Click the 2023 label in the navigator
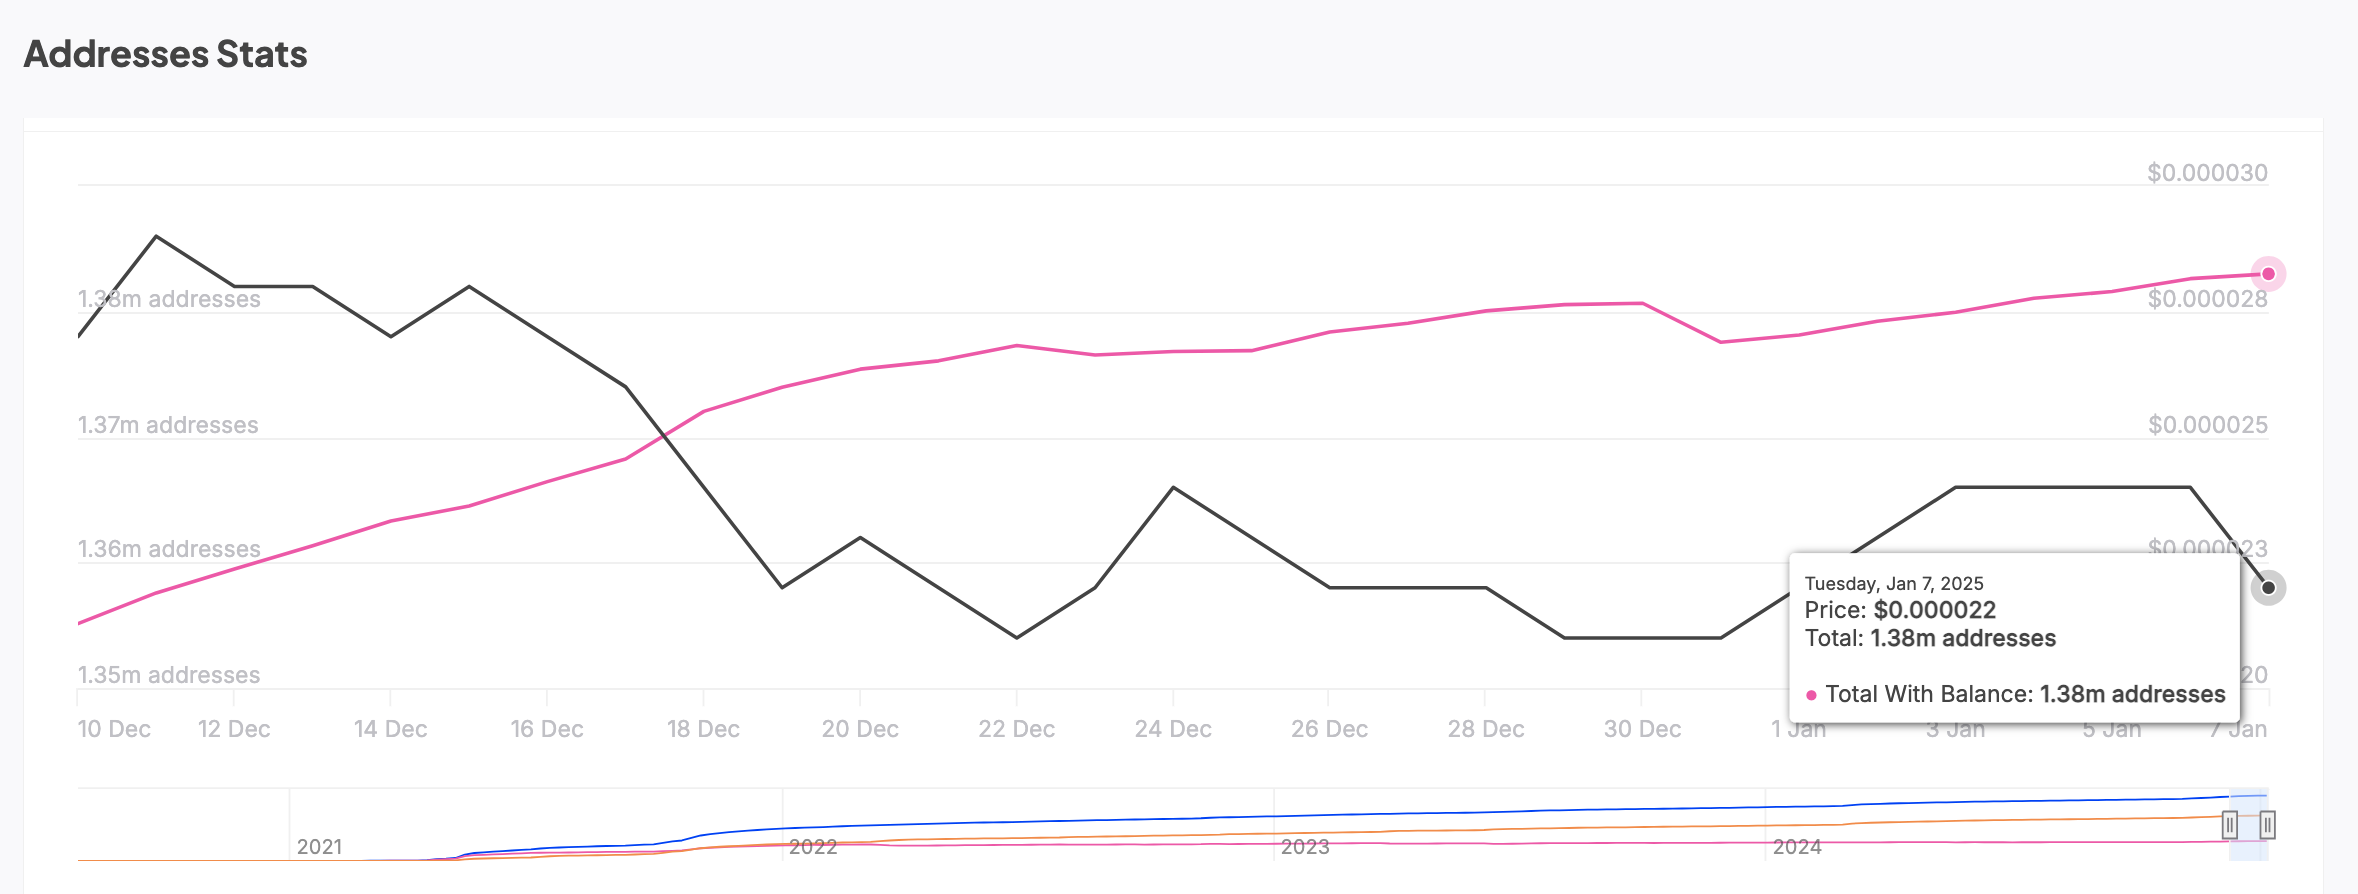The width and height of the screenshot is (2358, 894). (x=1304, y=847)
